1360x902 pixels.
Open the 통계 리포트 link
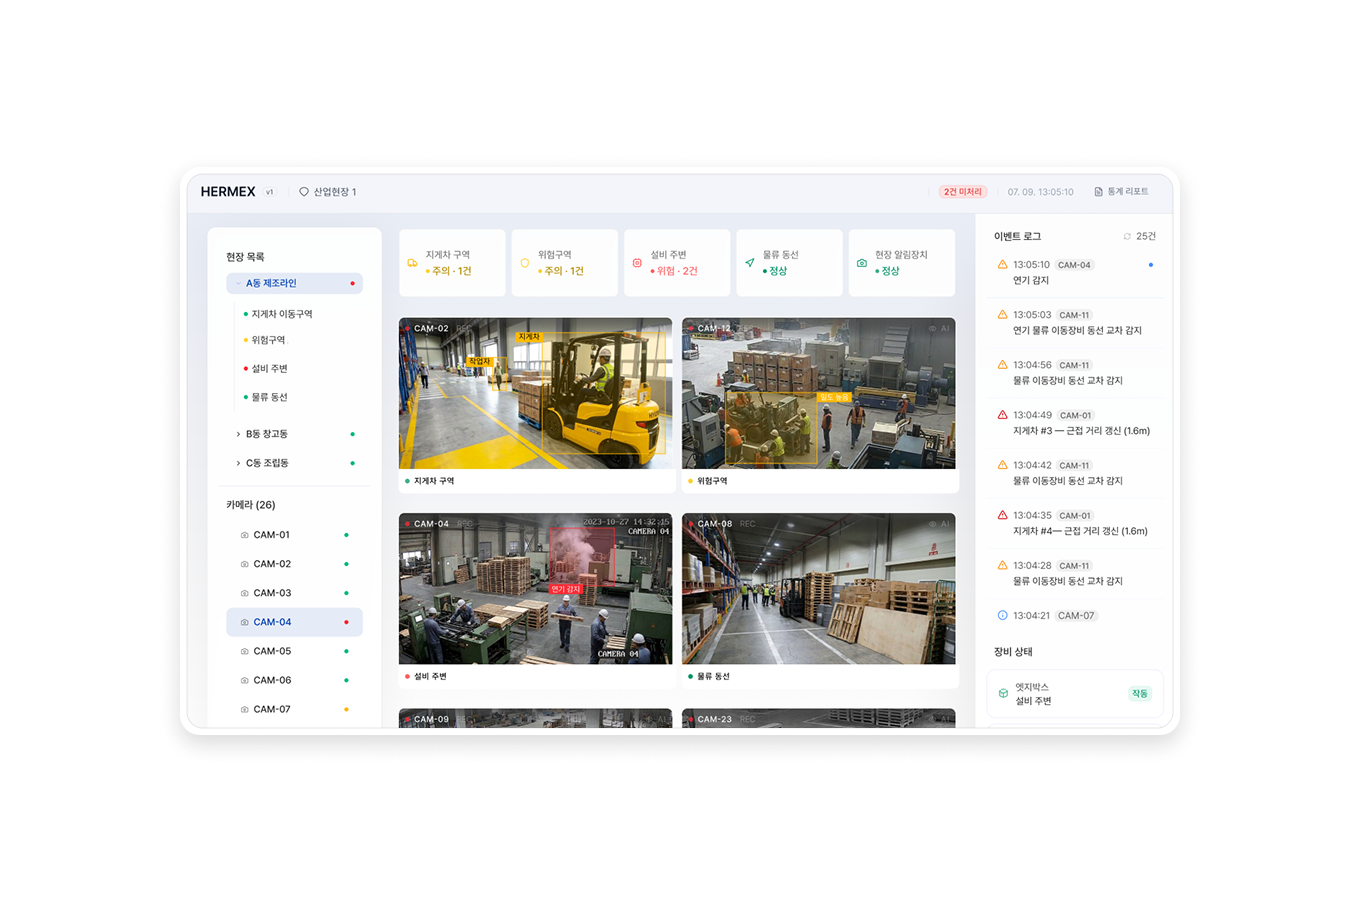[x=1121, y=192]
